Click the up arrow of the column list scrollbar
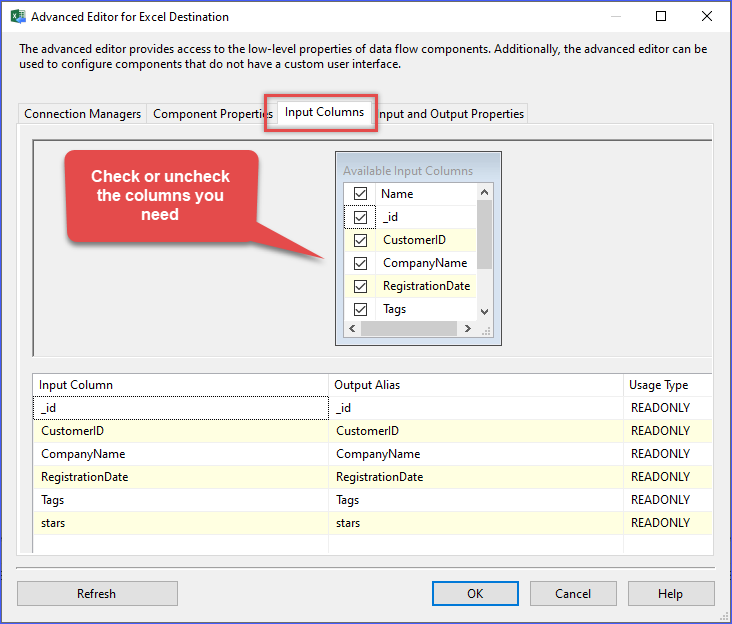The height and width of the screenshot is (624, 732). tap(484, 192)
